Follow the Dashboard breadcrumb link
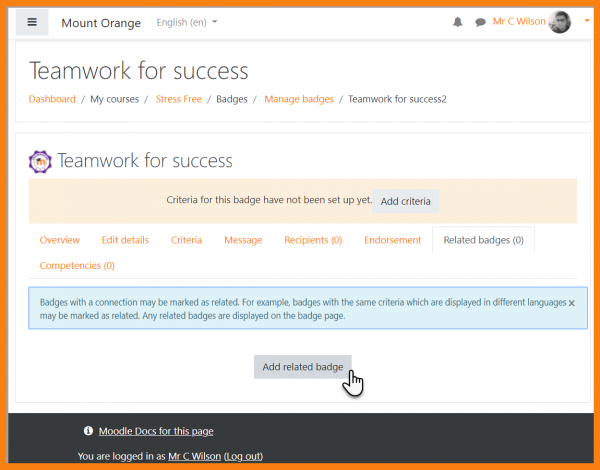Screen dimensions: 600x470 tap(52, 99)
